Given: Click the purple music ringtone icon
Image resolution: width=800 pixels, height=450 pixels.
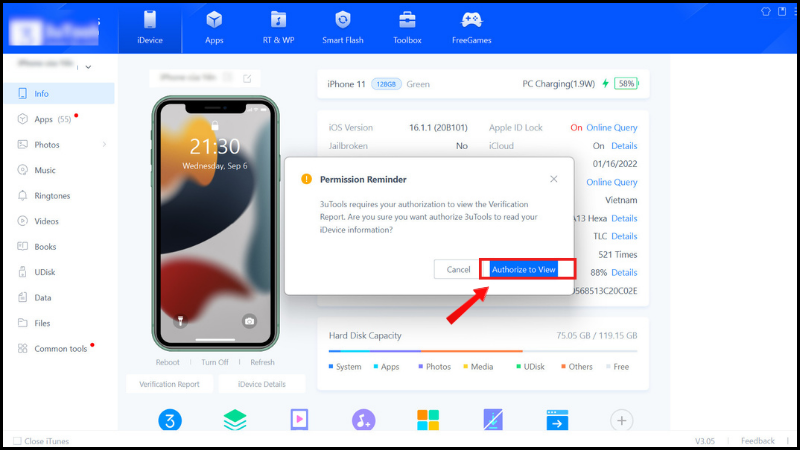Looking at the screenshot, I should (x=363, y=420).
